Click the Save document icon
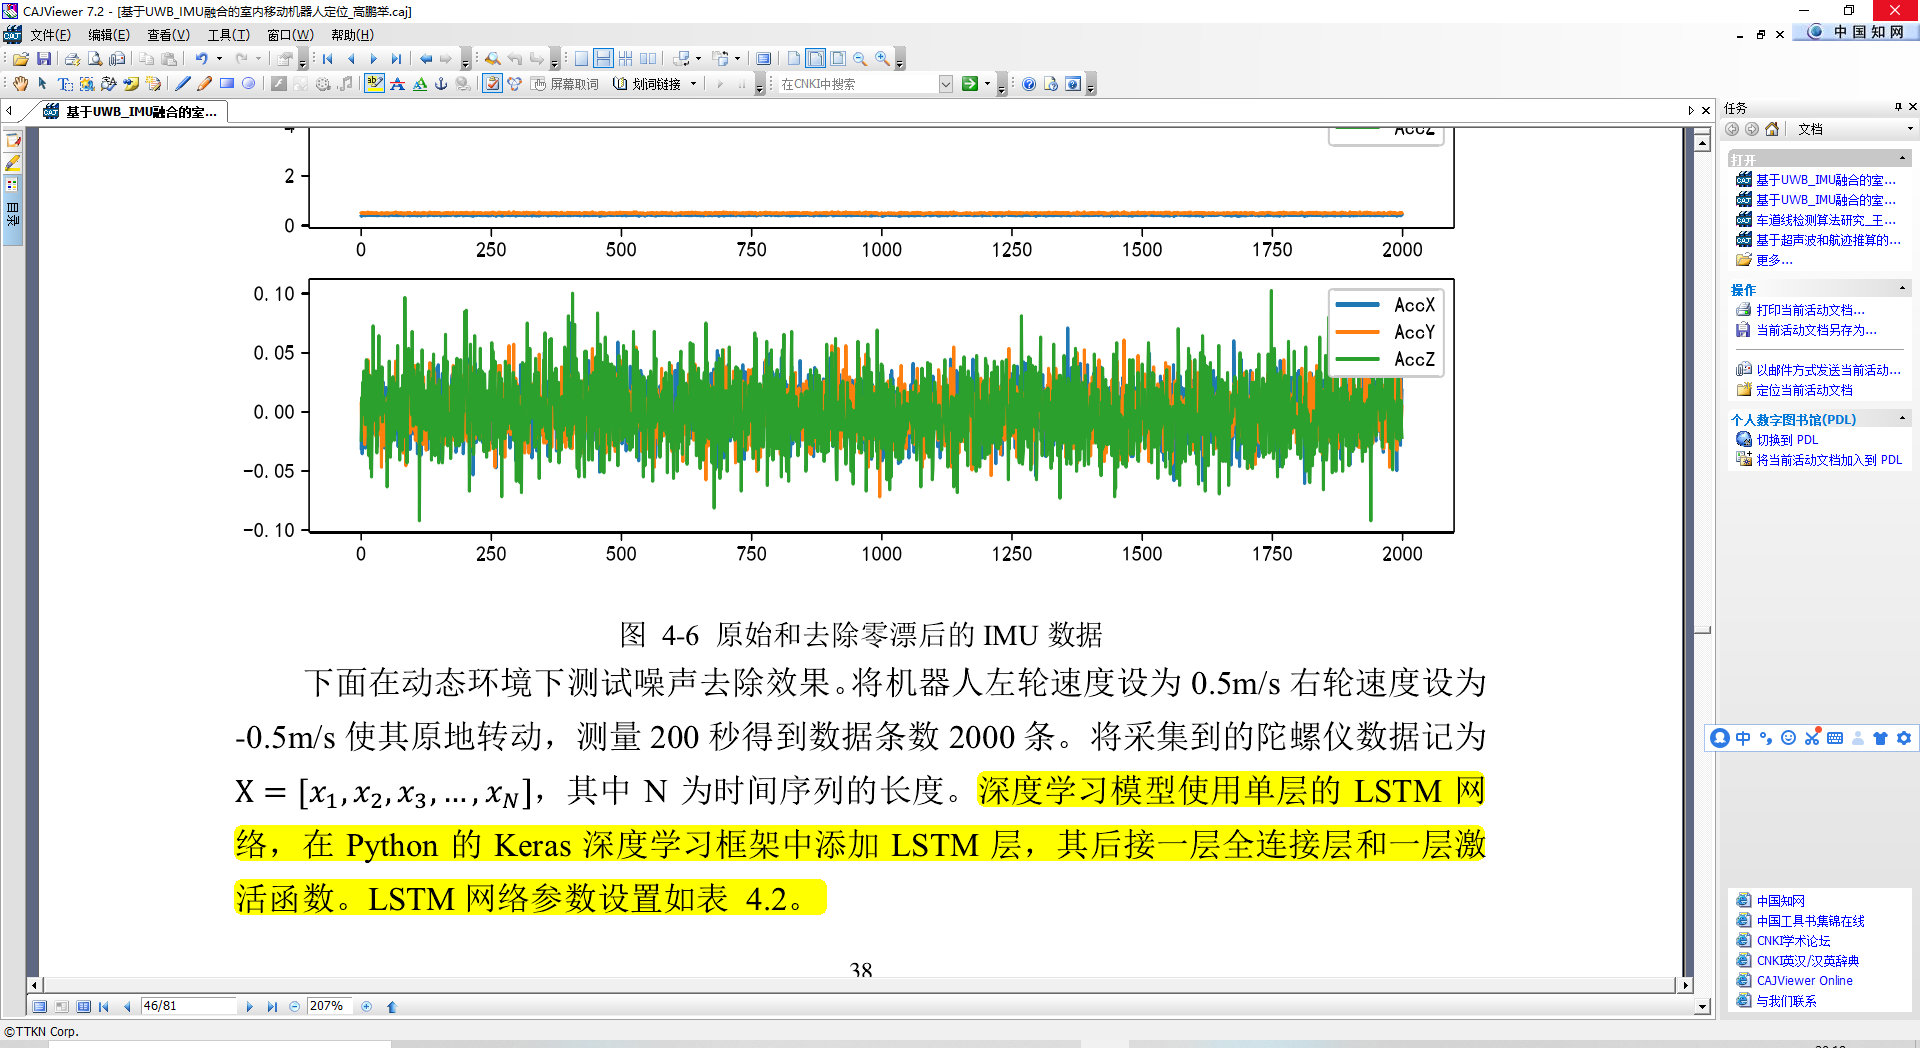 [x=45, y=59]
